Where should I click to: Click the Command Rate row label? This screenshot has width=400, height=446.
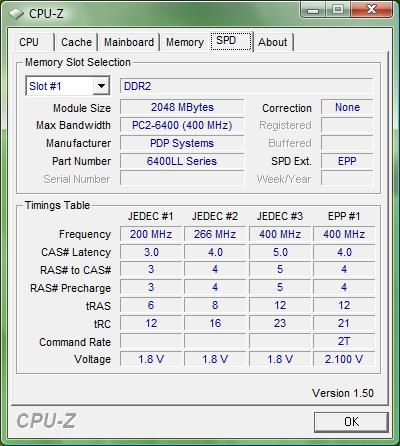(75, 342)
